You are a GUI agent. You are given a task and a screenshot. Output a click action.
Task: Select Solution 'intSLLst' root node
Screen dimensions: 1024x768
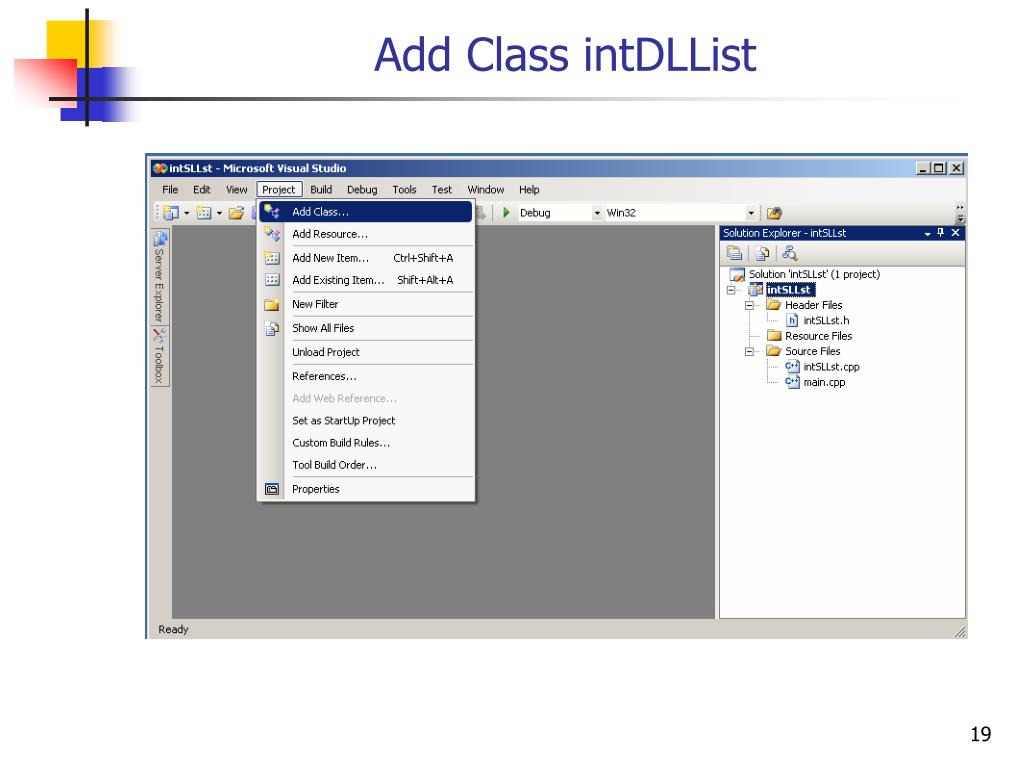coord(814,274)
